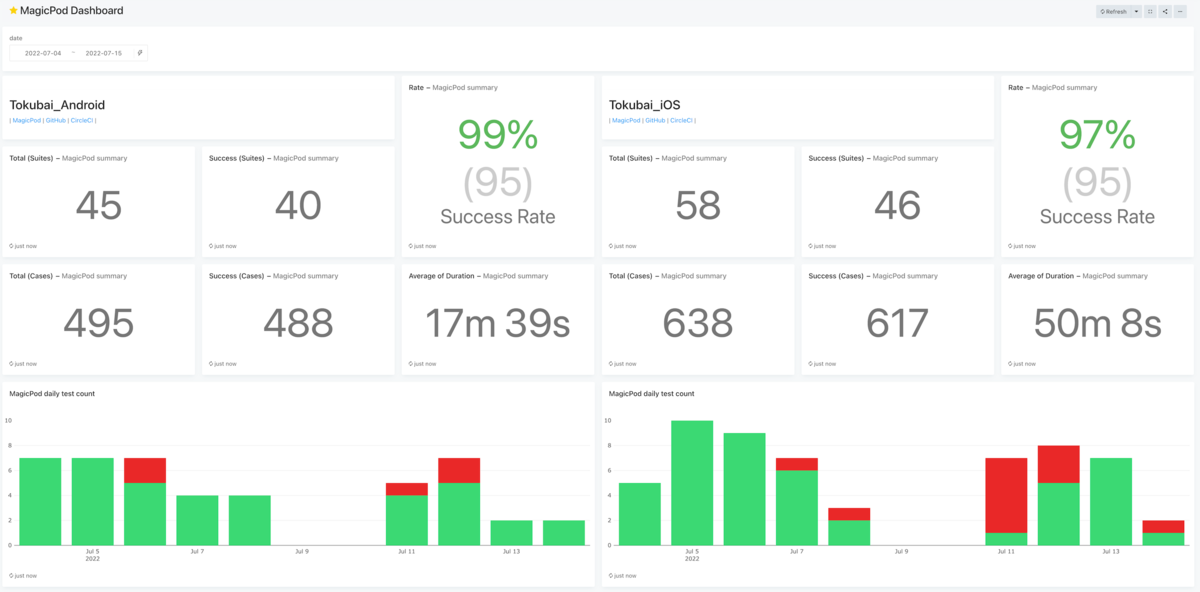Click iOS Total (Suites) value 58
Image resolution: width=1200 pixels, height=592 pixels.
(x=698, y=205)
